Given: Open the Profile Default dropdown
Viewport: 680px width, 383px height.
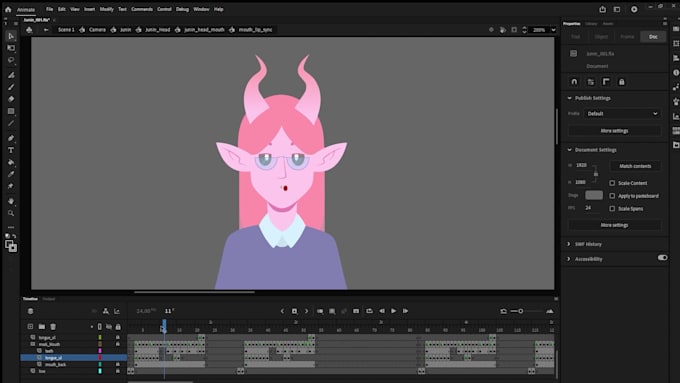Looking at the screenshot, I should pyautogui.click(x=622, y=114).
